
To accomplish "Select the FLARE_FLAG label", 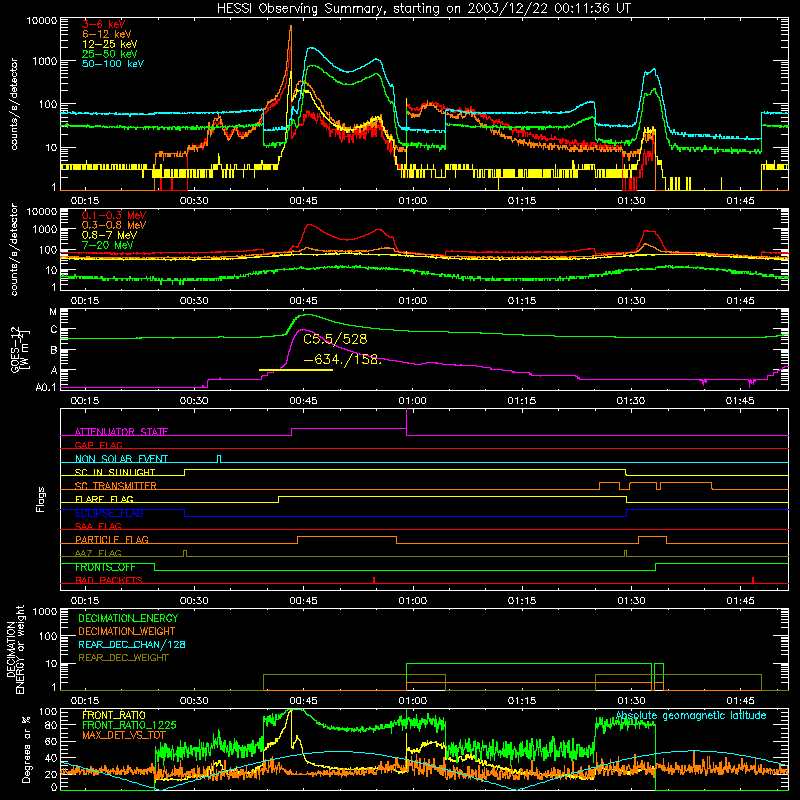I will [104, 499].
